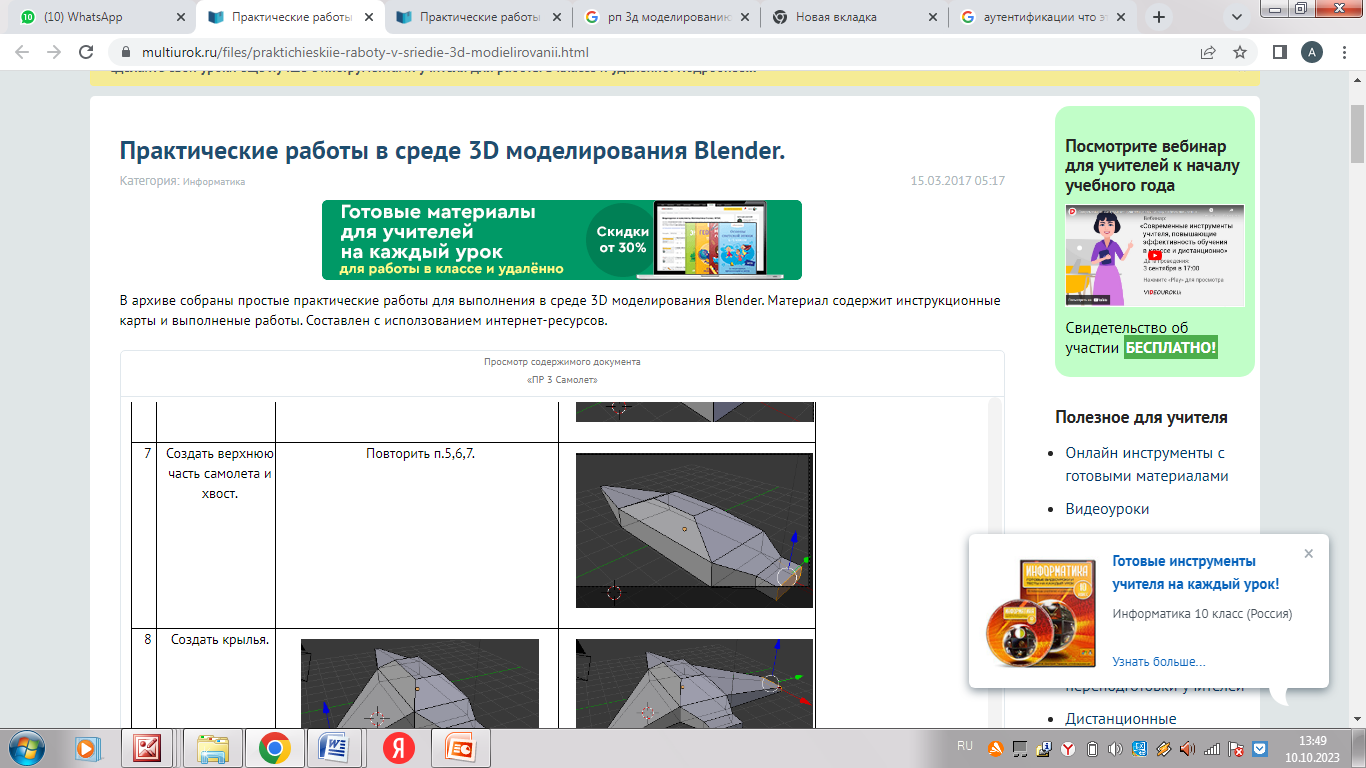Play the webinar video thumbnail

pos(1154,256)
